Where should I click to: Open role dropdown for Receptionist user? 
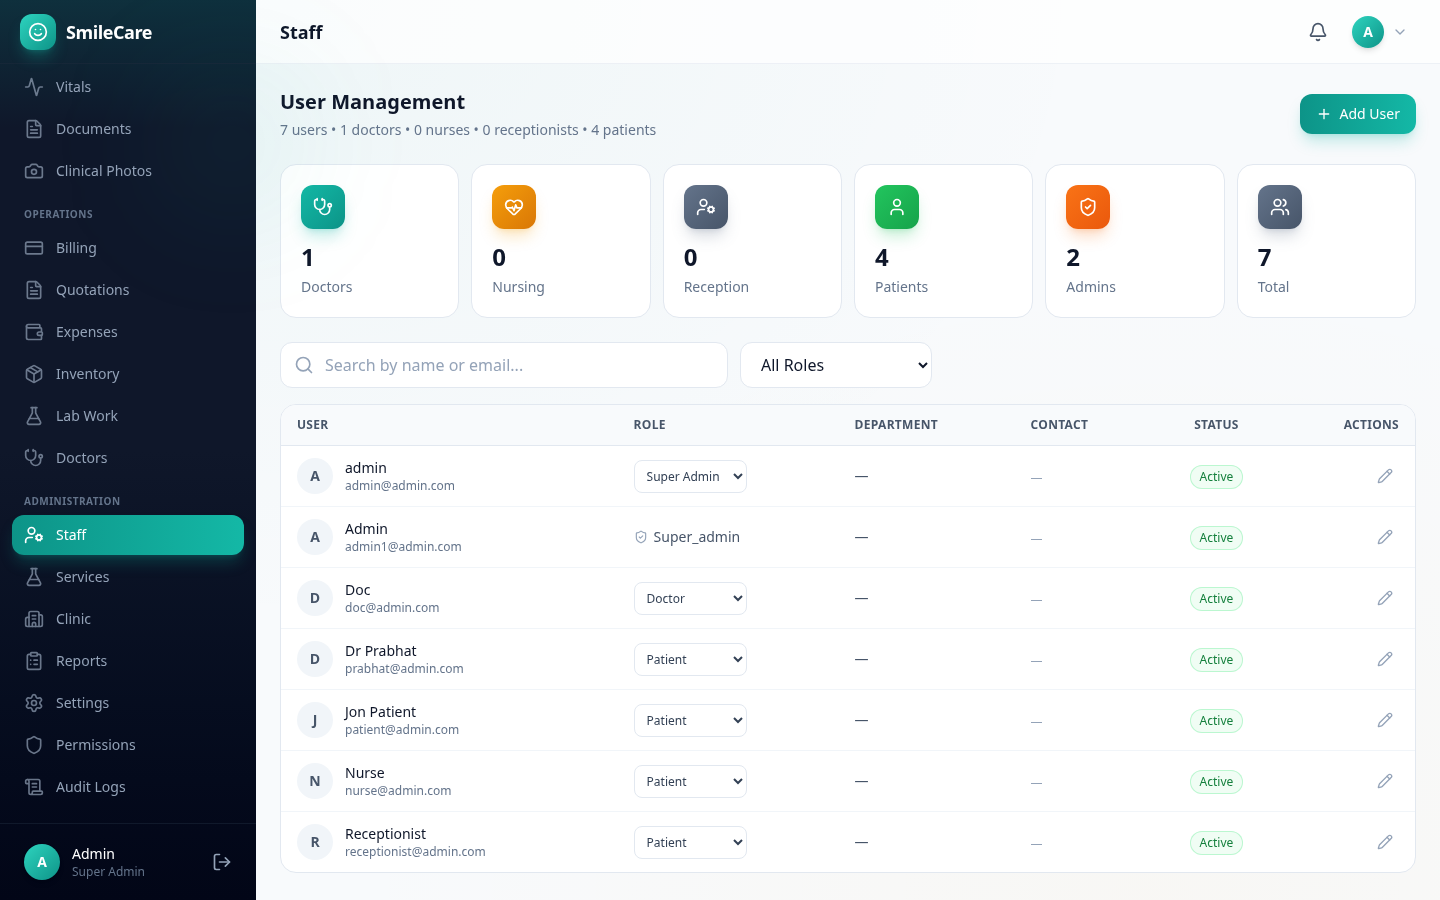(x=690, y=842)
